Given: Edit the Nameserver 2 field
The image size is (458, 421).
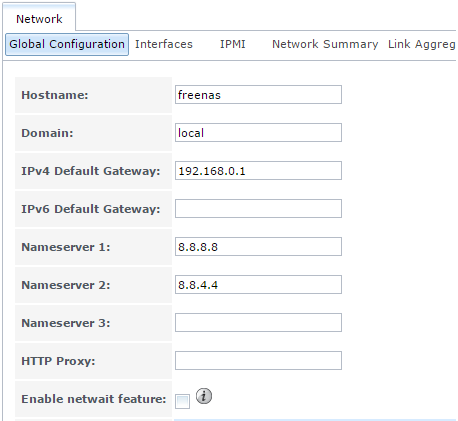Looking at the screenshot, I should (258, 285).
